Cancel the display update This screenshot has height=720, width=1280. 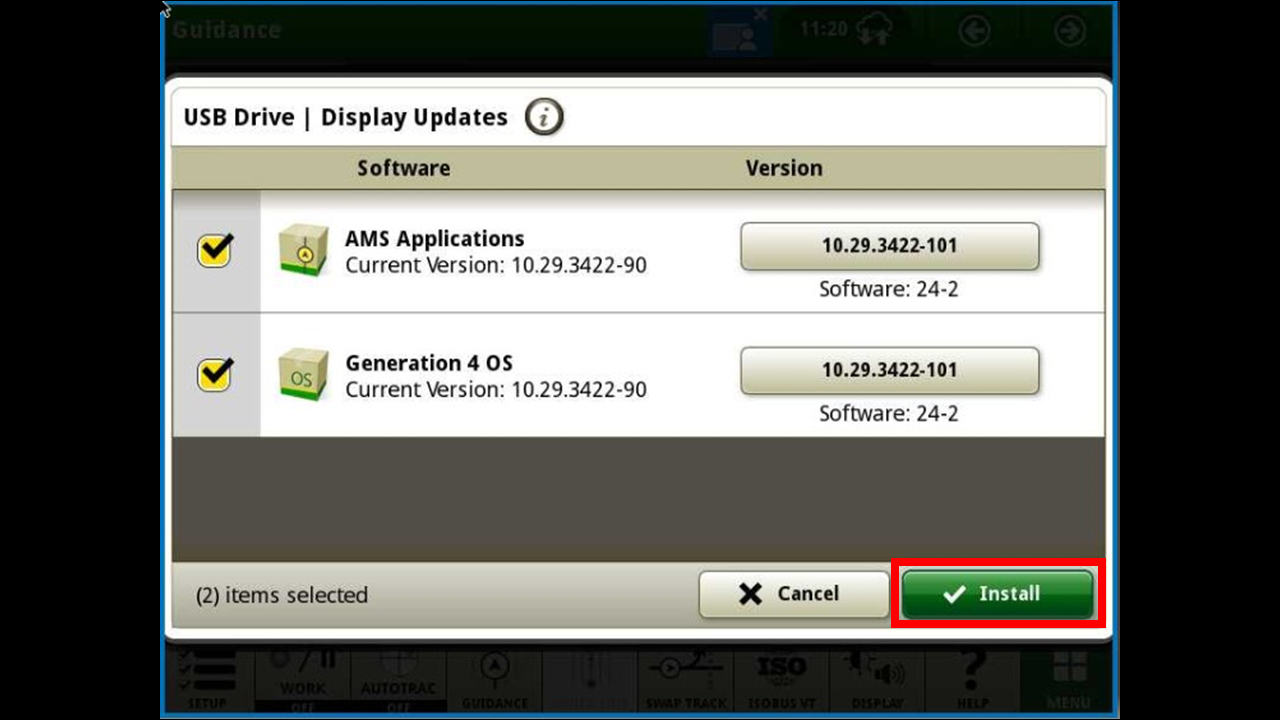pos(793,594)
